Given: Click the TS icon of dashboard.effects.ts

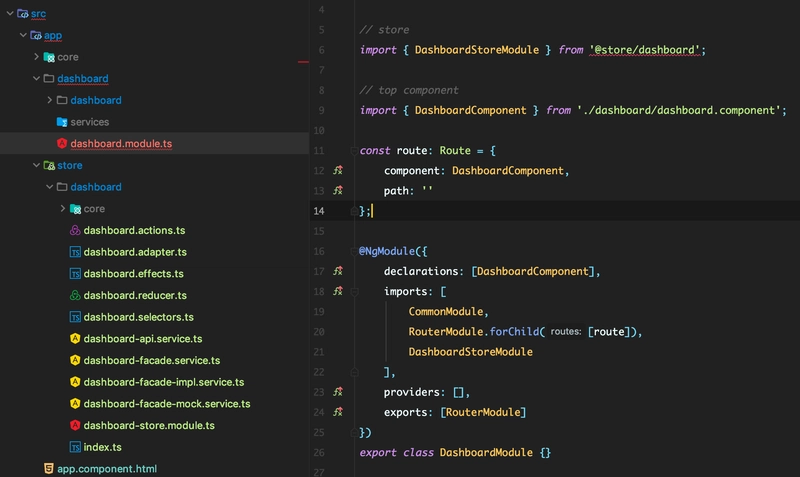Looking at the screenshot, I should click(75, 273).
